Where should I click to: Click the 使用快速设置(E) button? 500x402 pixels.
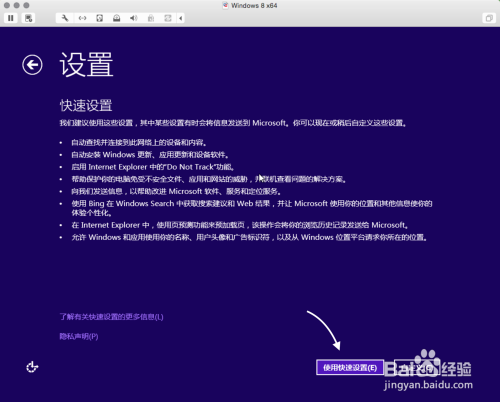(x=350, y=367)
